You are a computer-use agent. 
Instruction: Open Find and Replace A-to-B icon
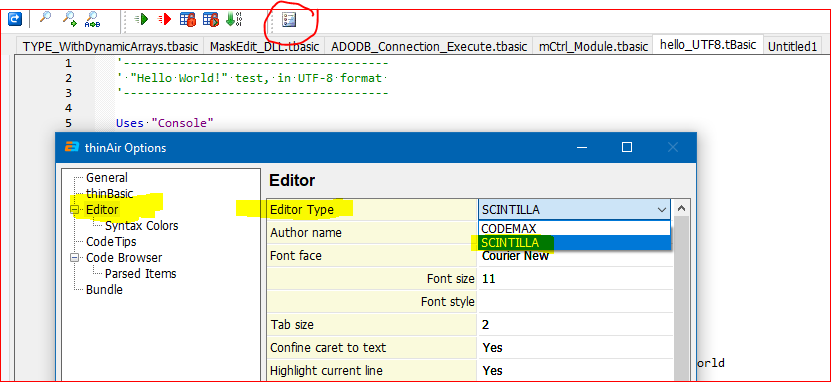(x=92, y=20)
